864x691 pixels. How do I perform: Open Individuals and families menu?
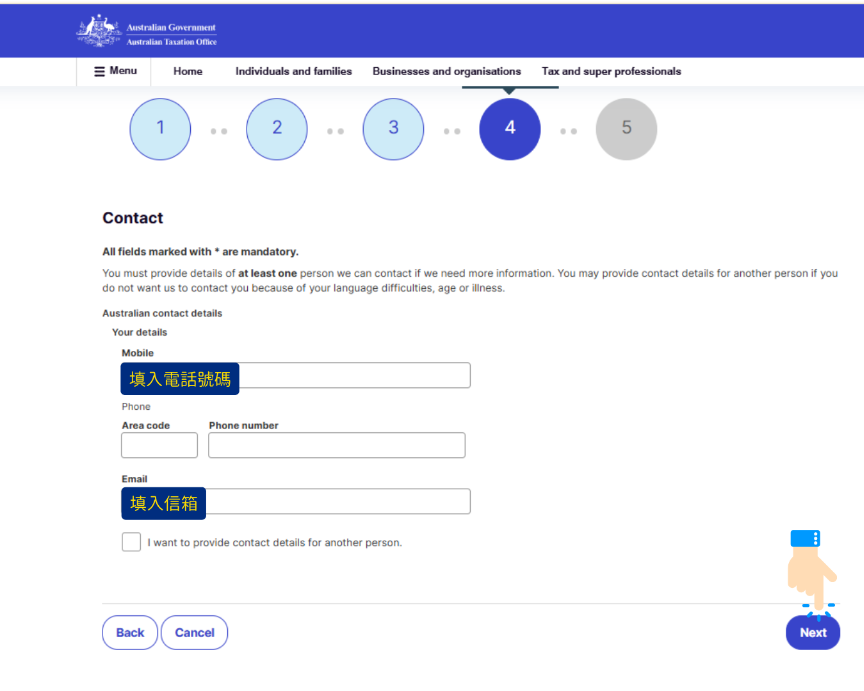pos(293,71)
